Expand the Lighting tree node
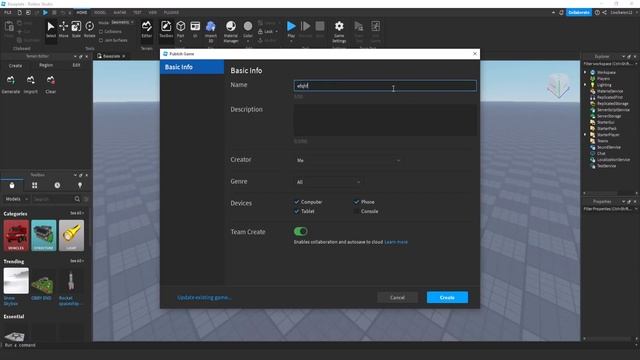The height and width of the screenshot is (360, 640). pos(585,85)
